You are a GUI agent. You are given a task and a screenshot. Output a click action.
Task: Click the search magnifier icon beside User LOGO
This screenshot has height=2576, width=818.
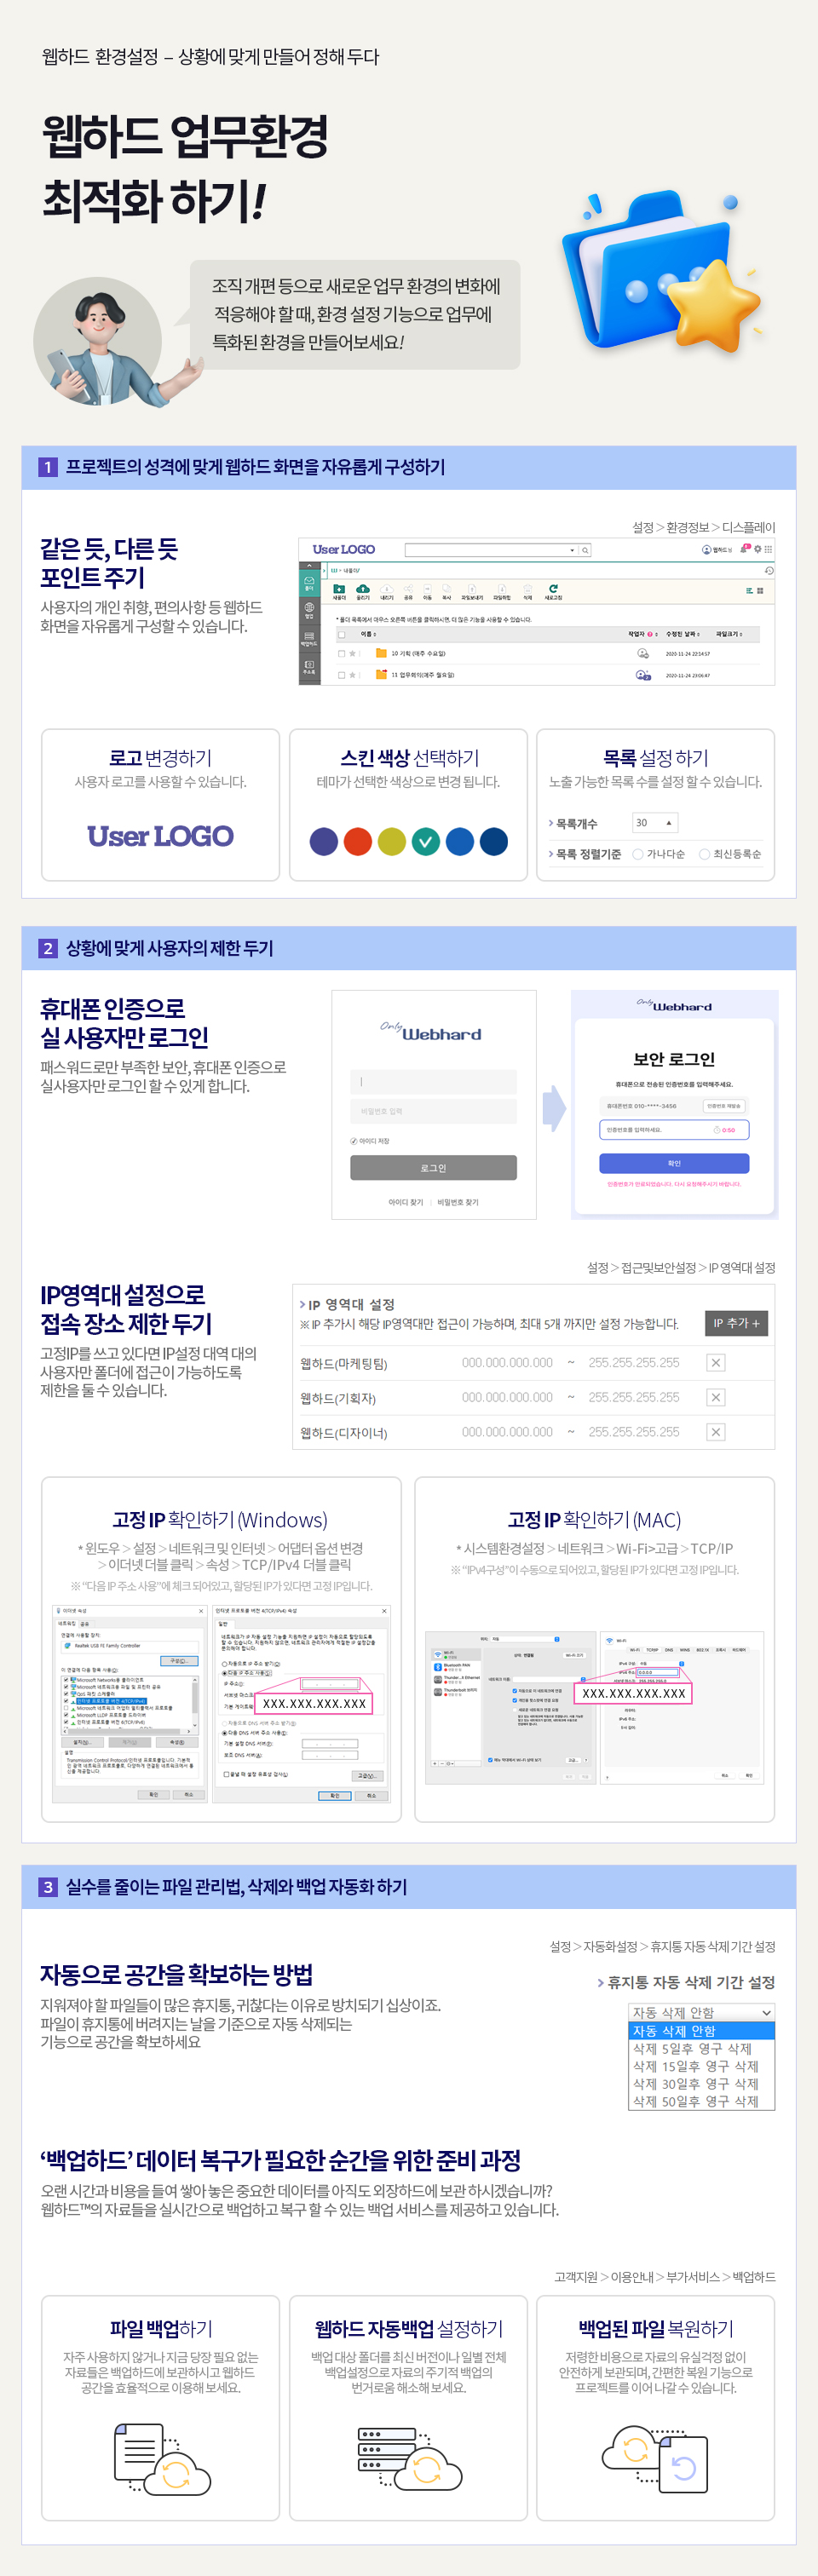[585, 550]
